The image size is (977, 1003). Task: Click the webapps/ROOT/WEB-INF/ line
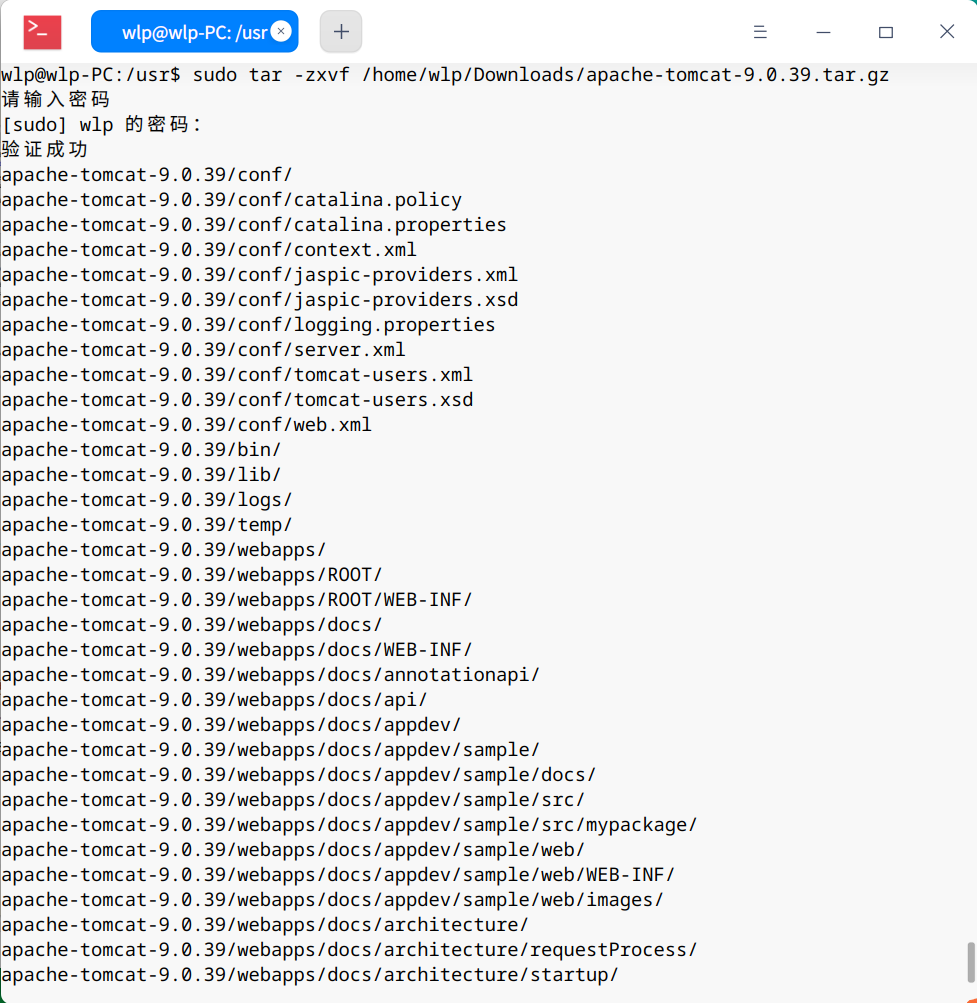tap(237, 599)
